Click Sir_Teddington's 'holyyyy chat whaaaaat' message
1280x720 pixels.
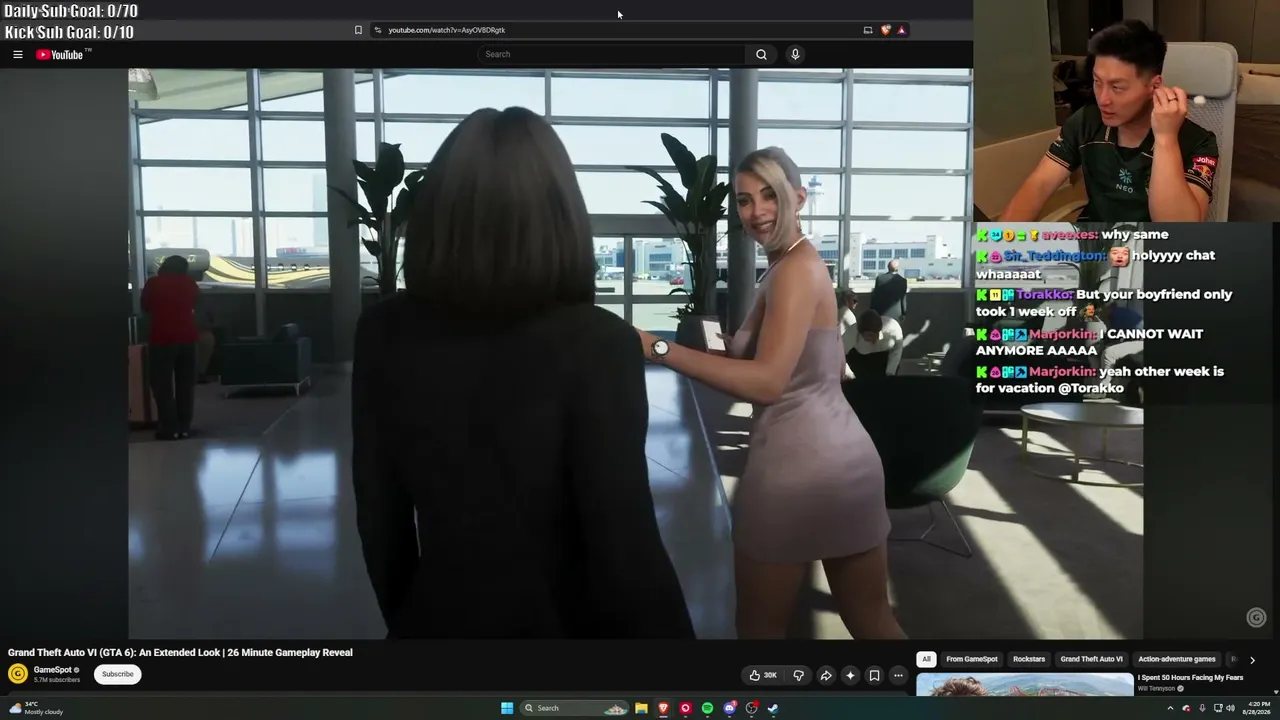coord(1096,264)
